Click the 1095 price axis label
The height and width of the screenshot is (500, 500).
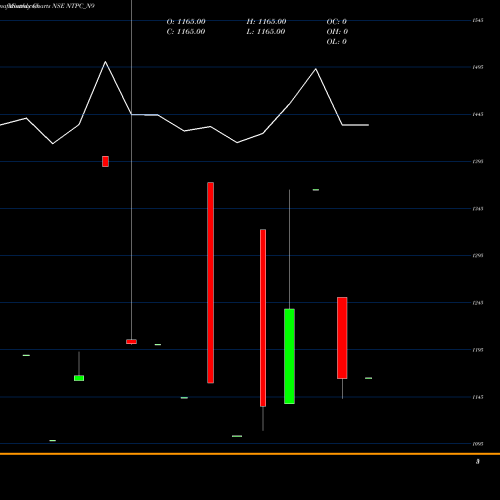point(478,444)
